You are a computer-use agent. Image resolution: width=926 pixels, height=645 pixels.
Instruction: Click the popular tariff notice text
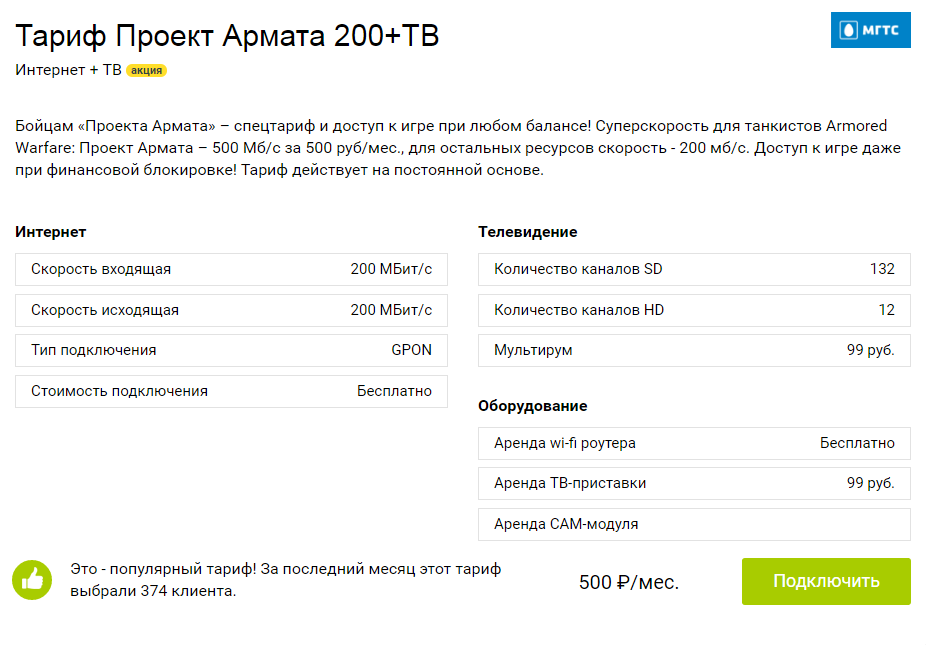tap(286, 580)
